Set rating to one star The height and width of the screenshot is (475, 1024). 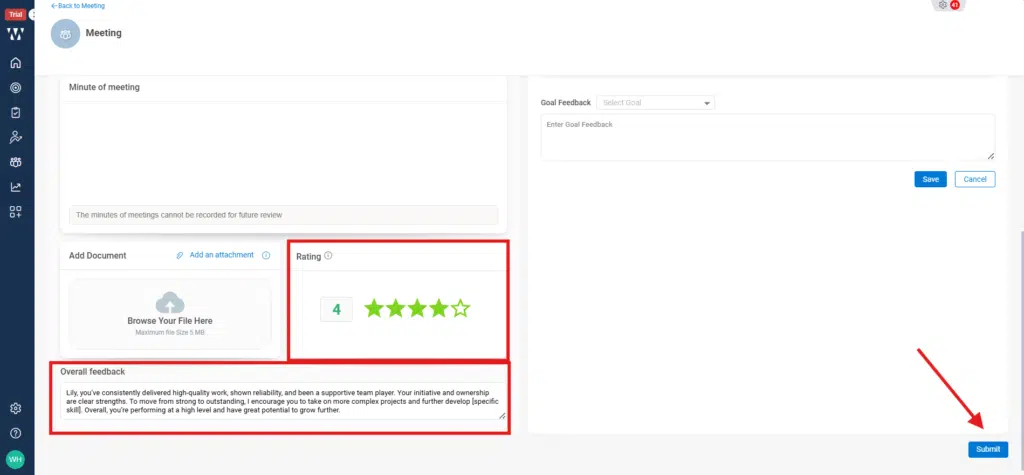374,309
